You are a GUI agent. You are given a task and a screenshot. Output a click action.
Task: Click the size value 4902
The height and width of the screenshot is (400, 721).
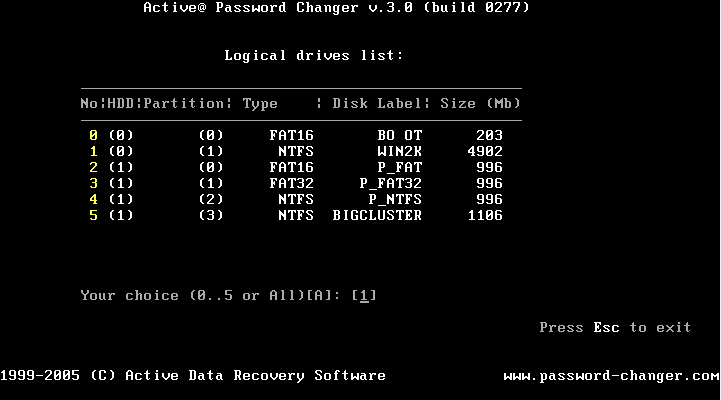(x=485, y=151)
